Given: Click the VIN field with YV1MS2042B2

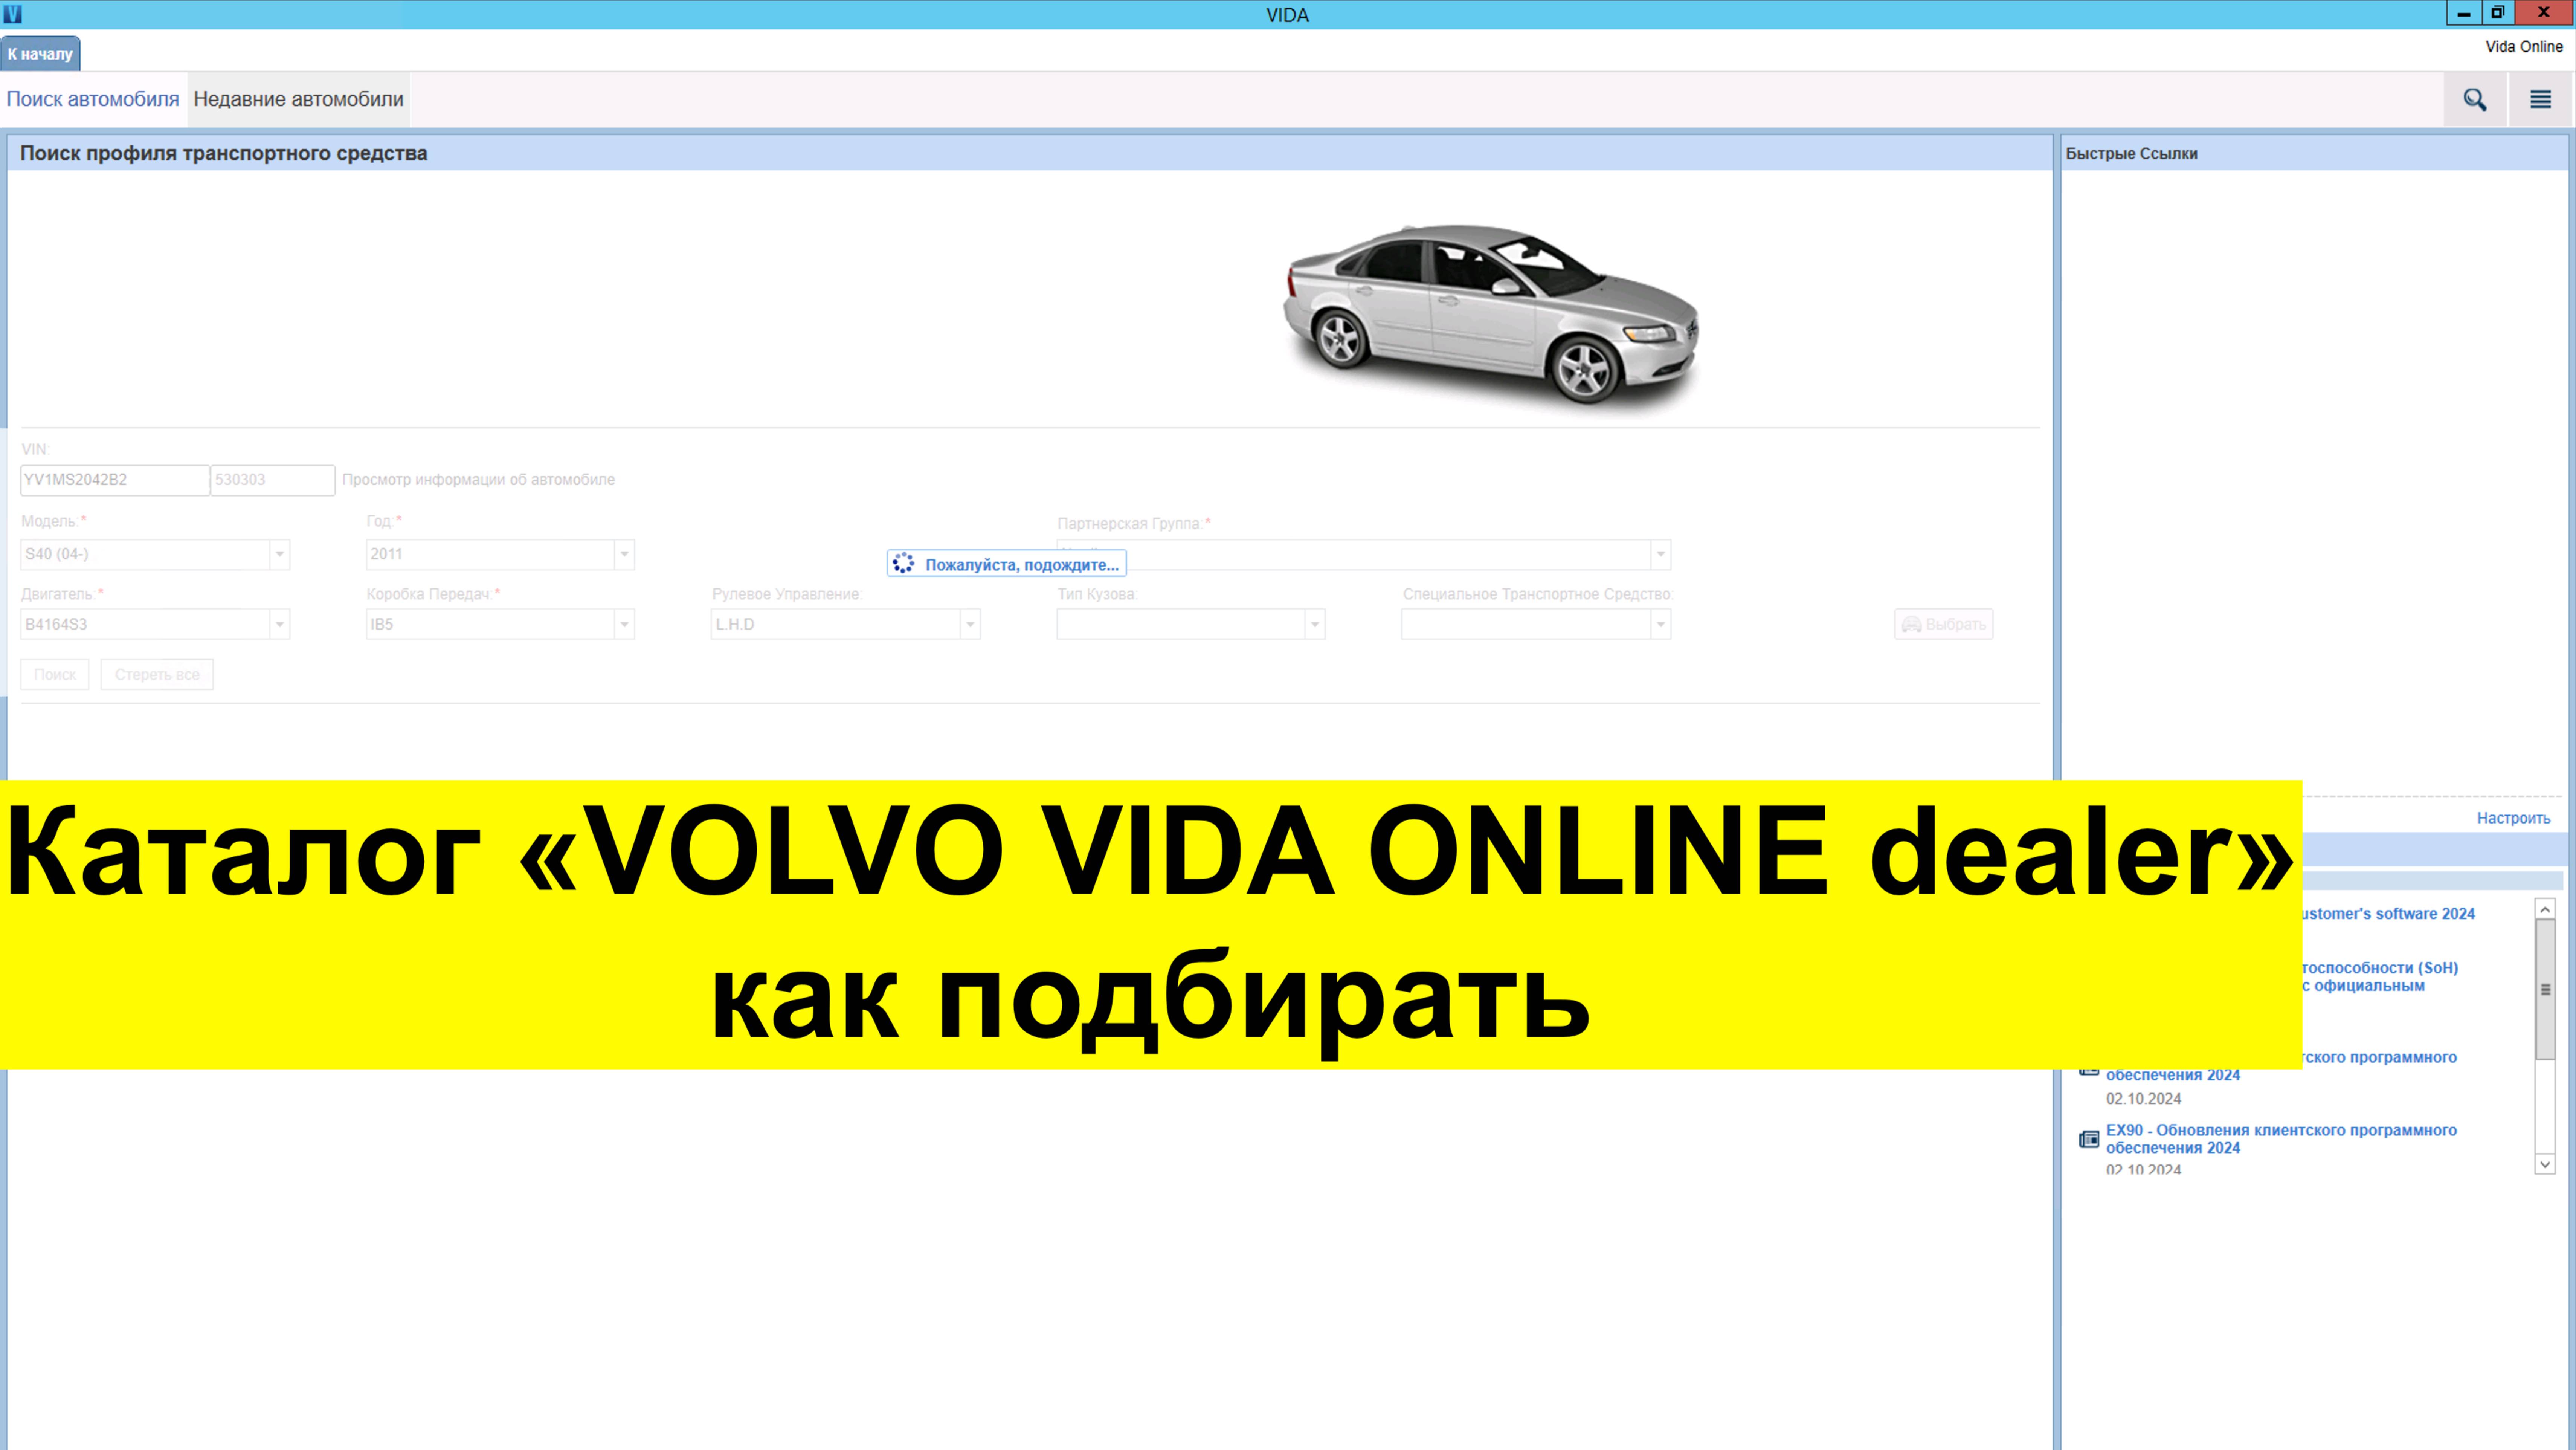Looking at the screenshot, I should click(114, 480).
